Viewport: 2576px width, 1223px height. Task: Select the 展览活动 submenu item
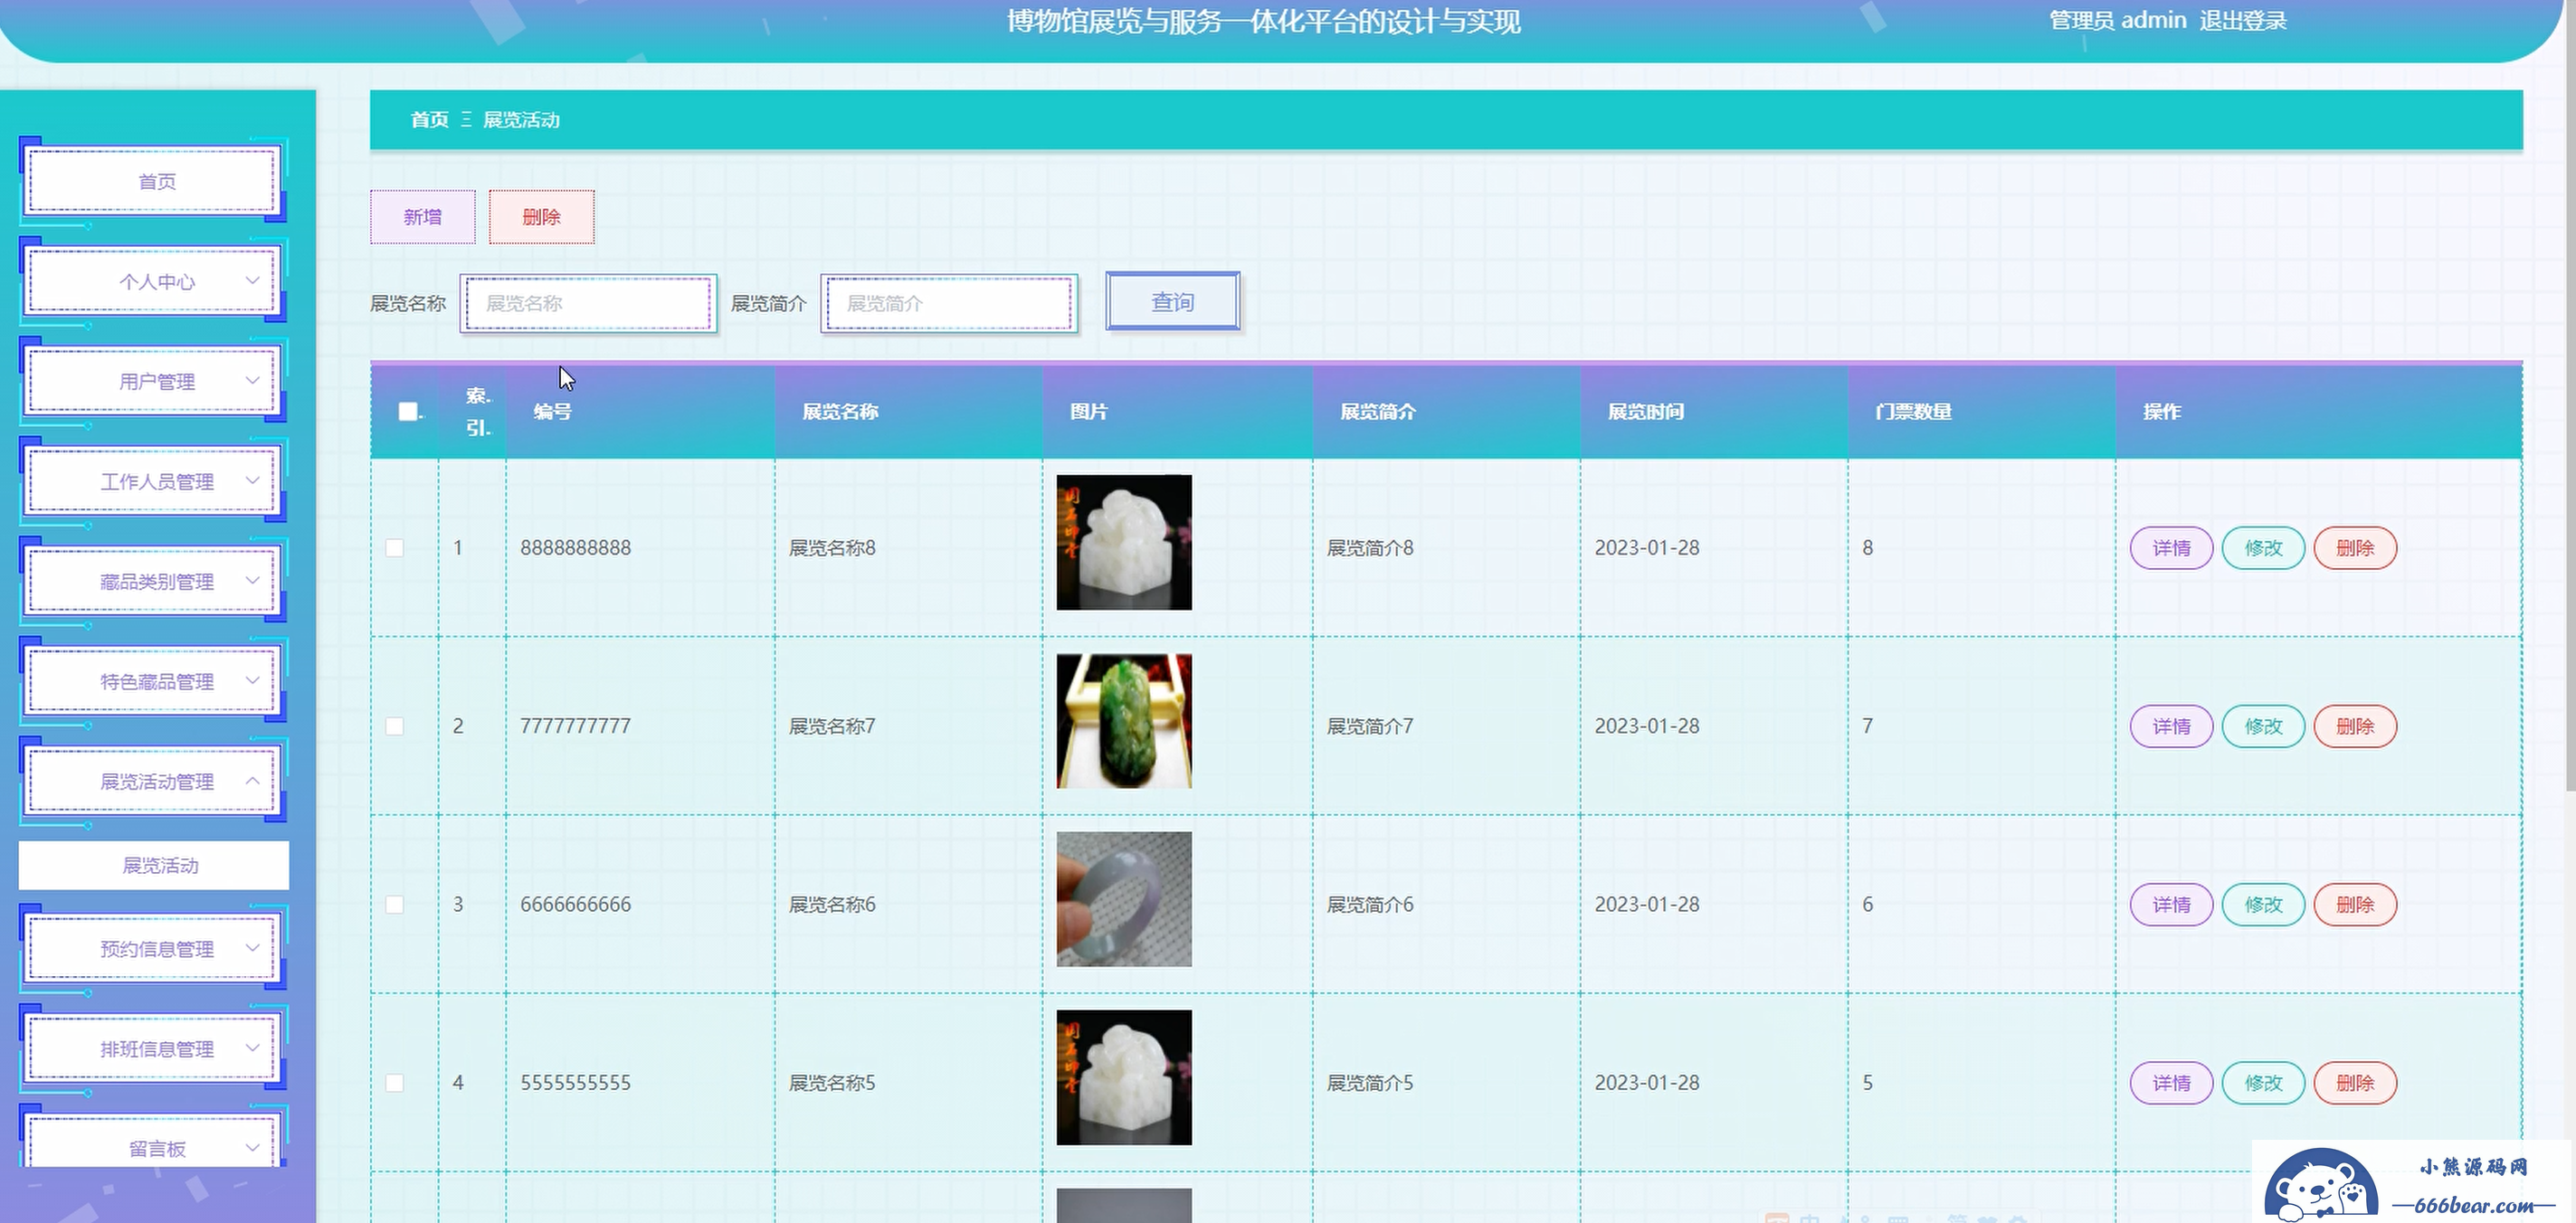(154, 865)
